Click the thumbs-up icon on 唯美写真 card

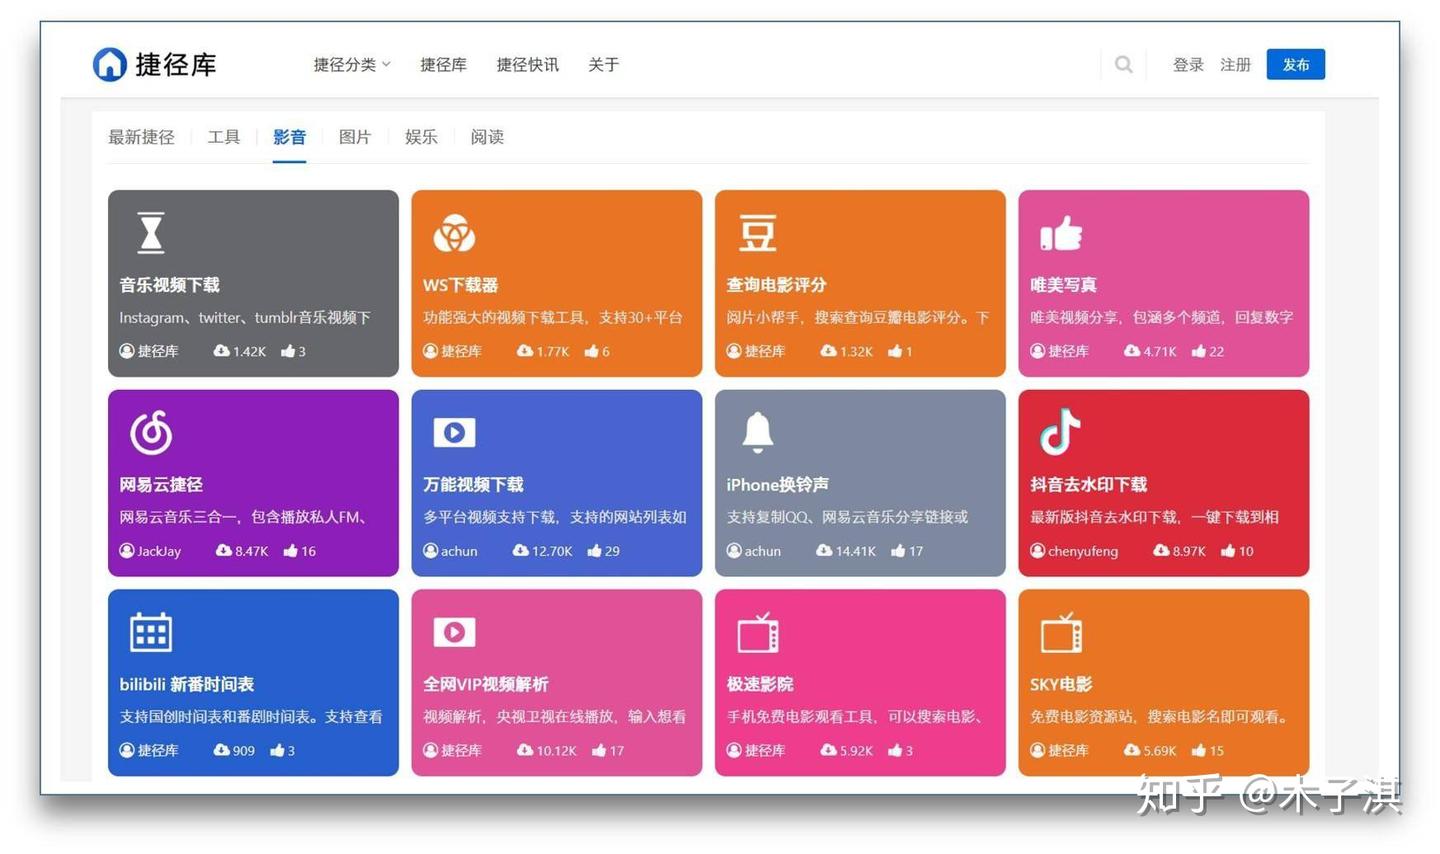pyautogui.click(x=1061, y=233)
